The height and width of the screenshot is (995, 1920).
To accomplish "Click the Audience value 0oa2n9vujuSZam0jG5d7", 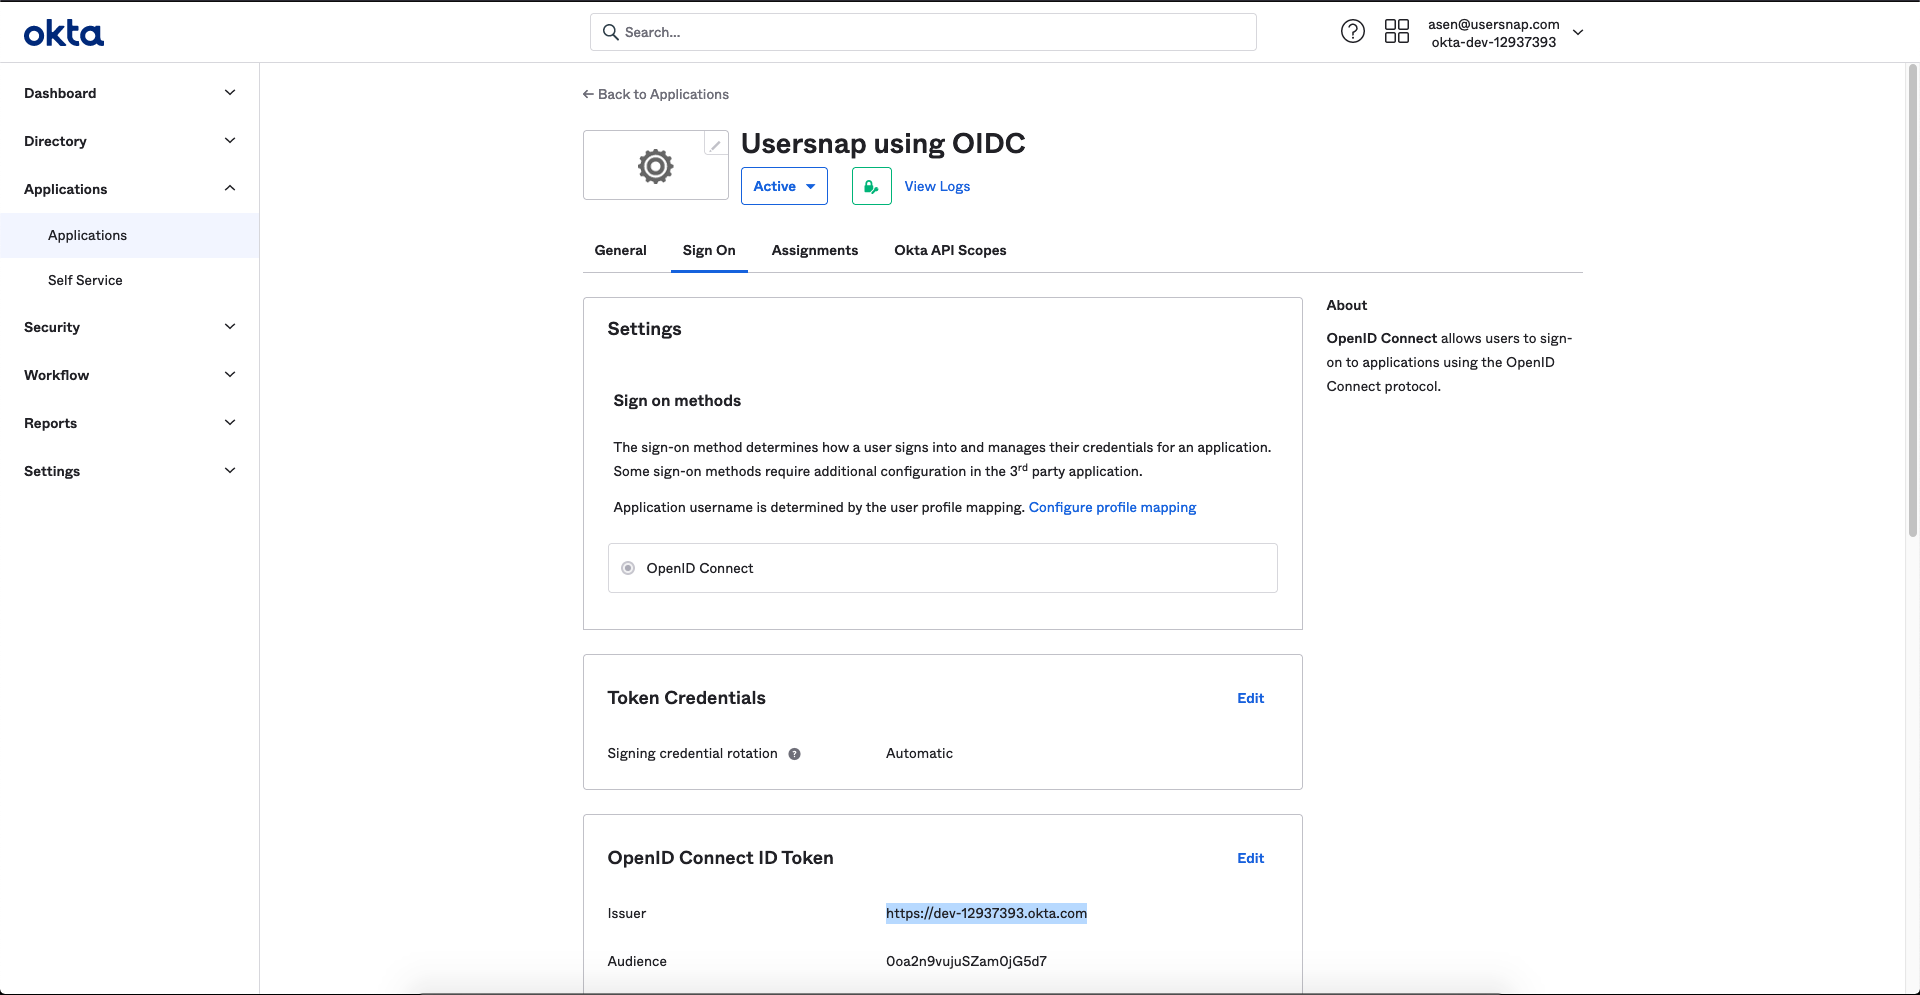I will (966, 961).
